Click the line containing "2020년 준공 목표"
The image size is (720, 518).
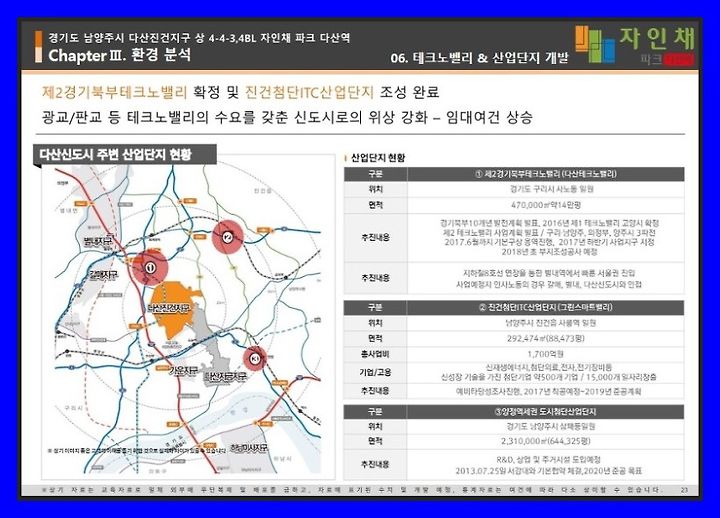point(548,471)
